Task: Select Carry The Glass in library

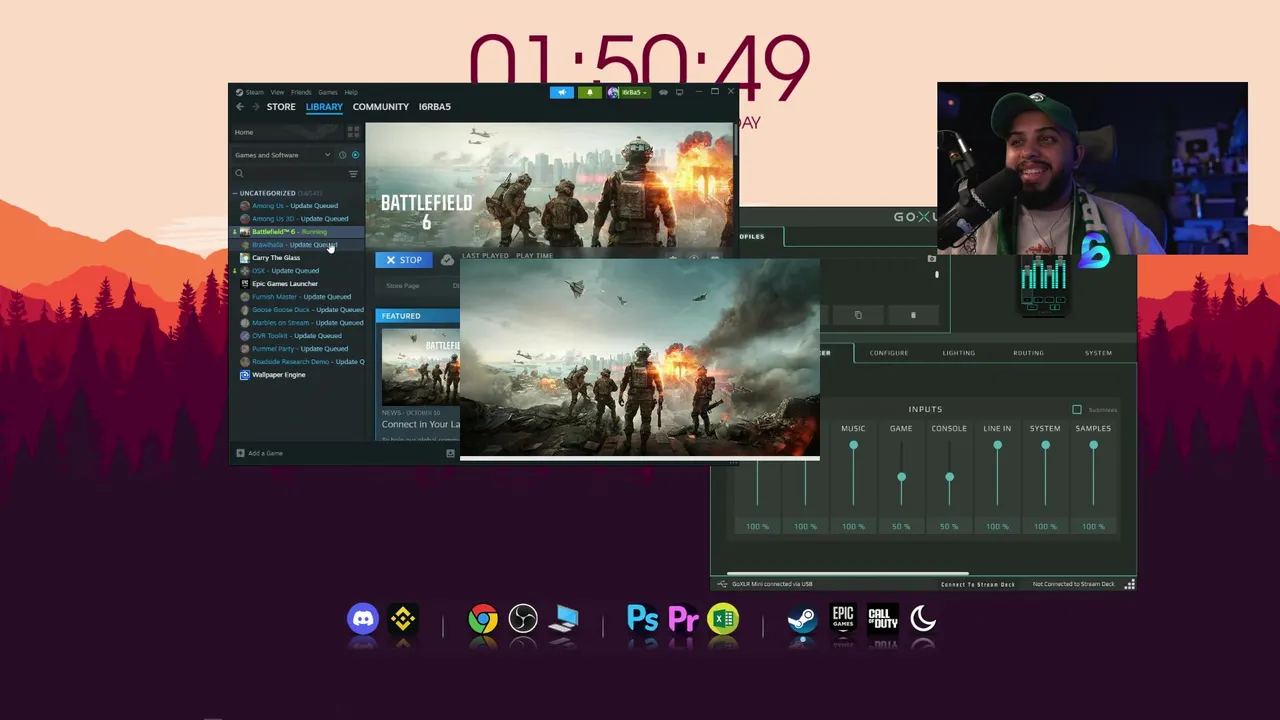Action: point(276,258)
